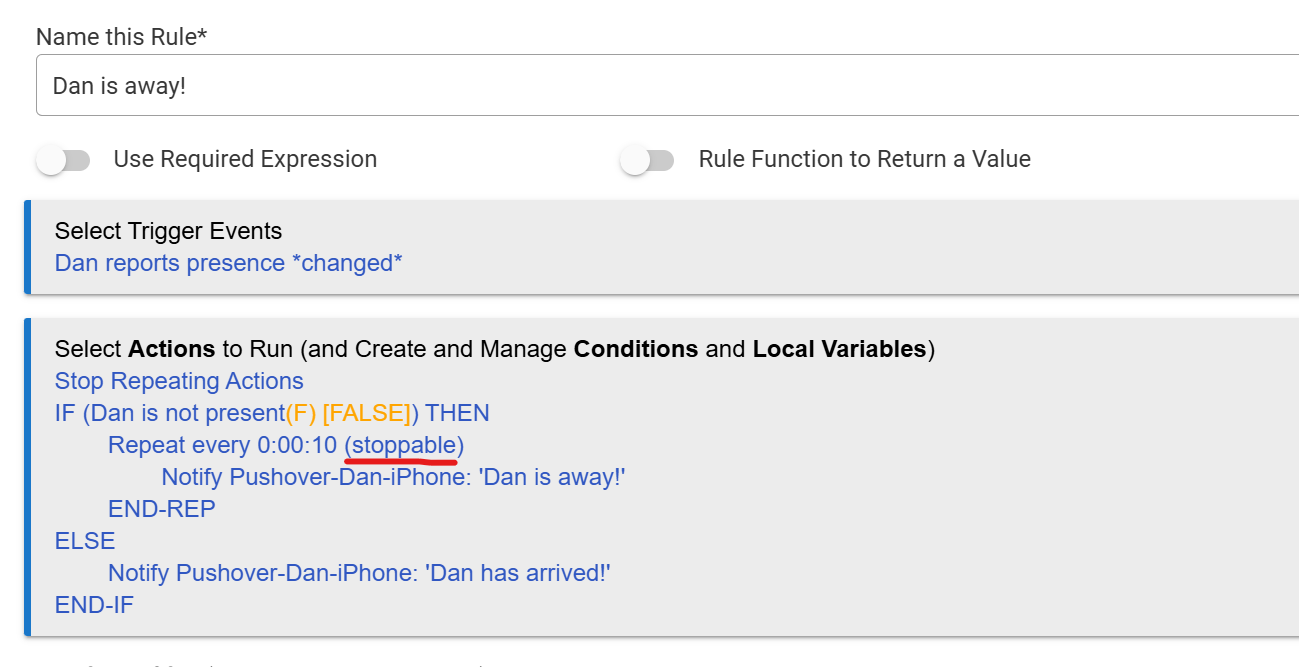Click the rule name input field
This screenshot has width=1299, height=667.
(660, 86)
